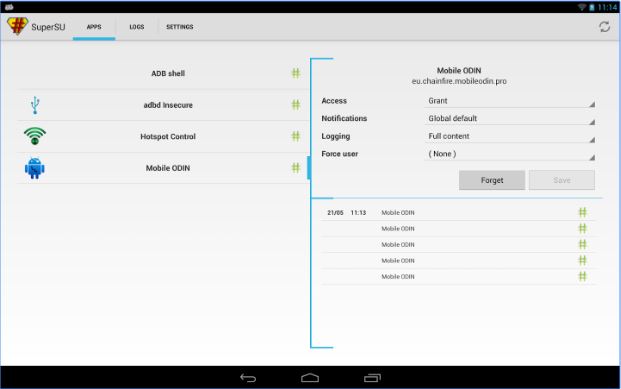
Task: Click the Mobile ODIN android icon
Action: point(35,168)
